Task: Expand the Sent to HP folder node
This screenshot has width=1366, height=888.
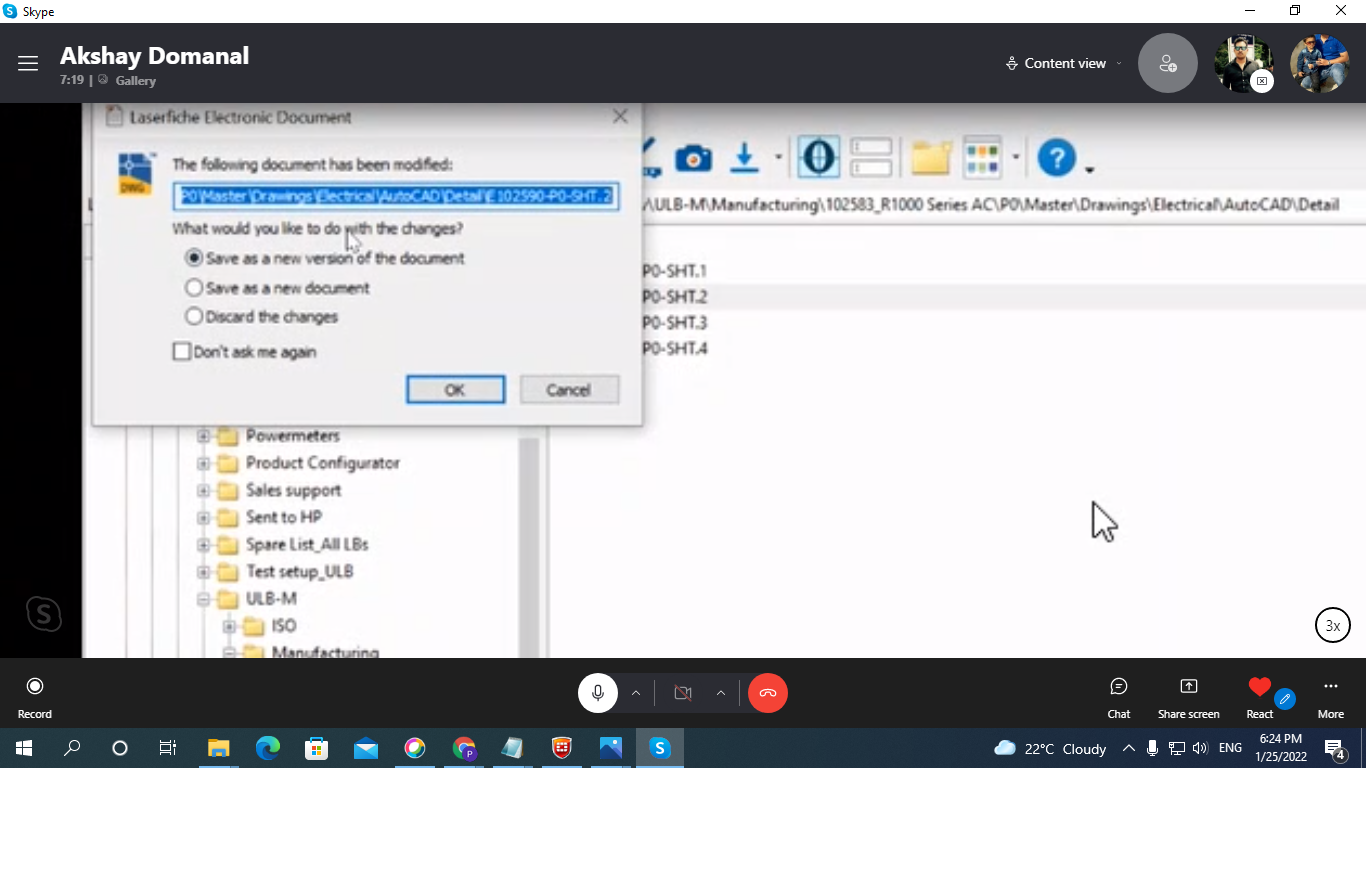Action: tap(204, 517)
